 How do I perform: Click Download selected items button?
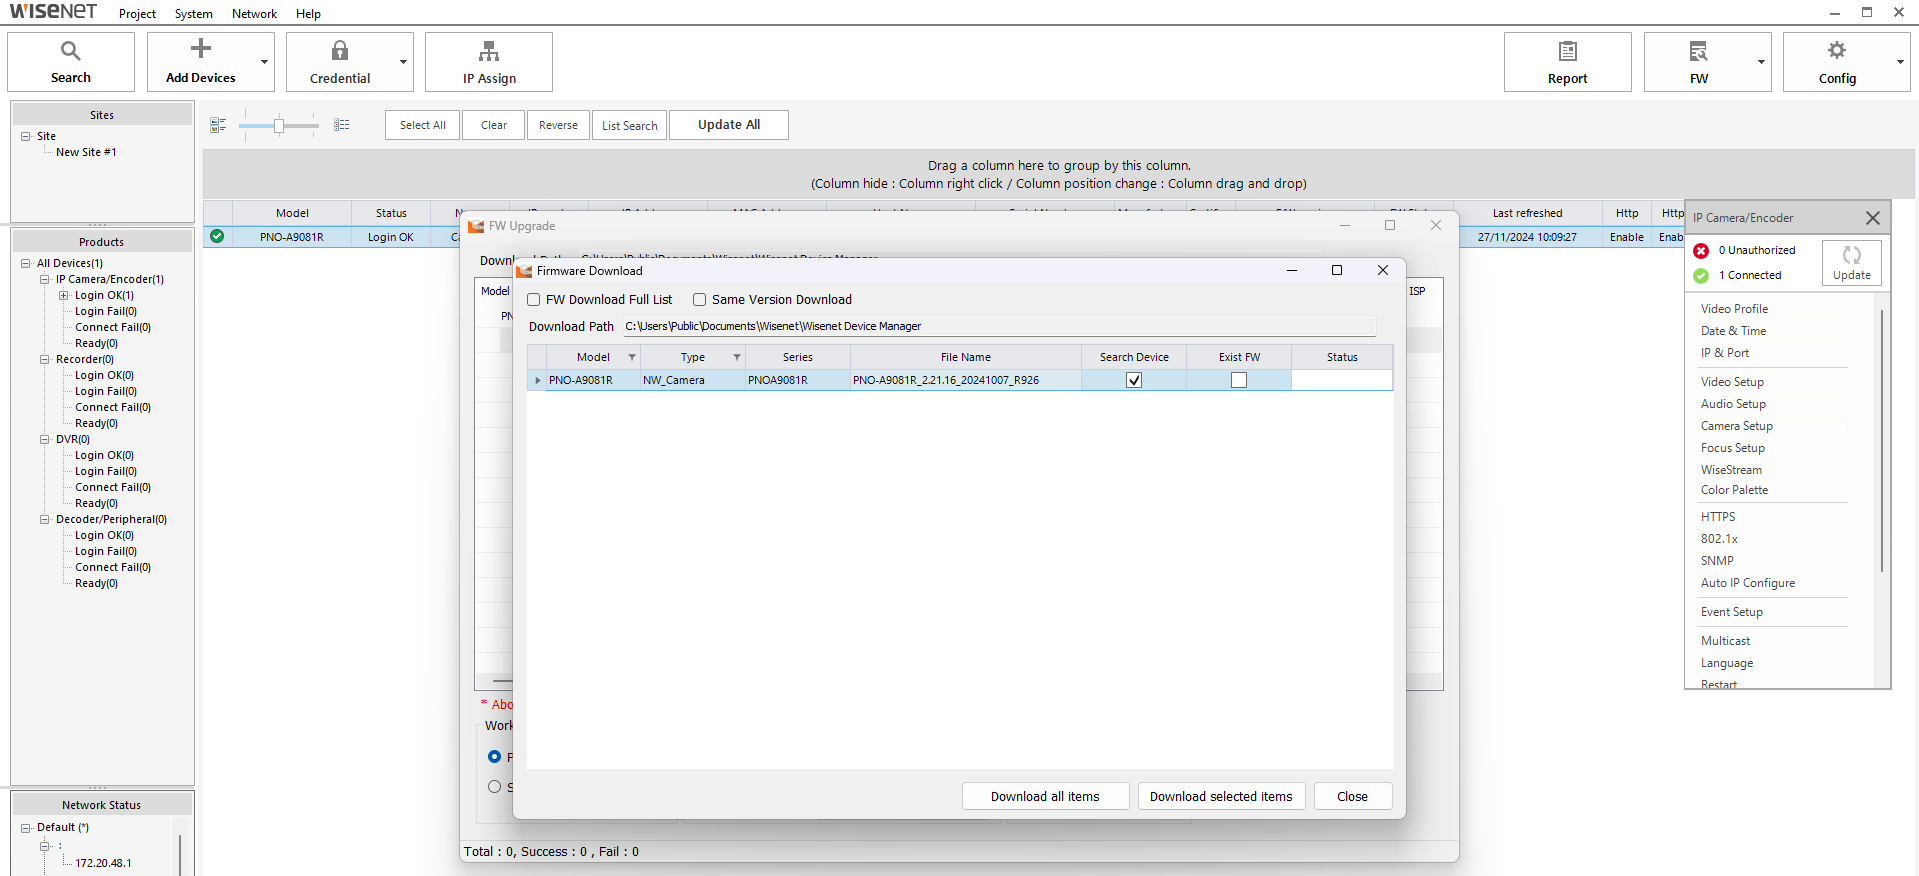(1221, 797)
